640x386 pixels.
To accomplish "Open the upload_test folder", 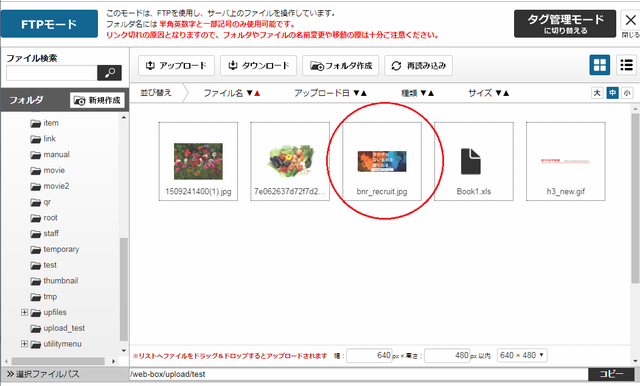I will (58, 328).
